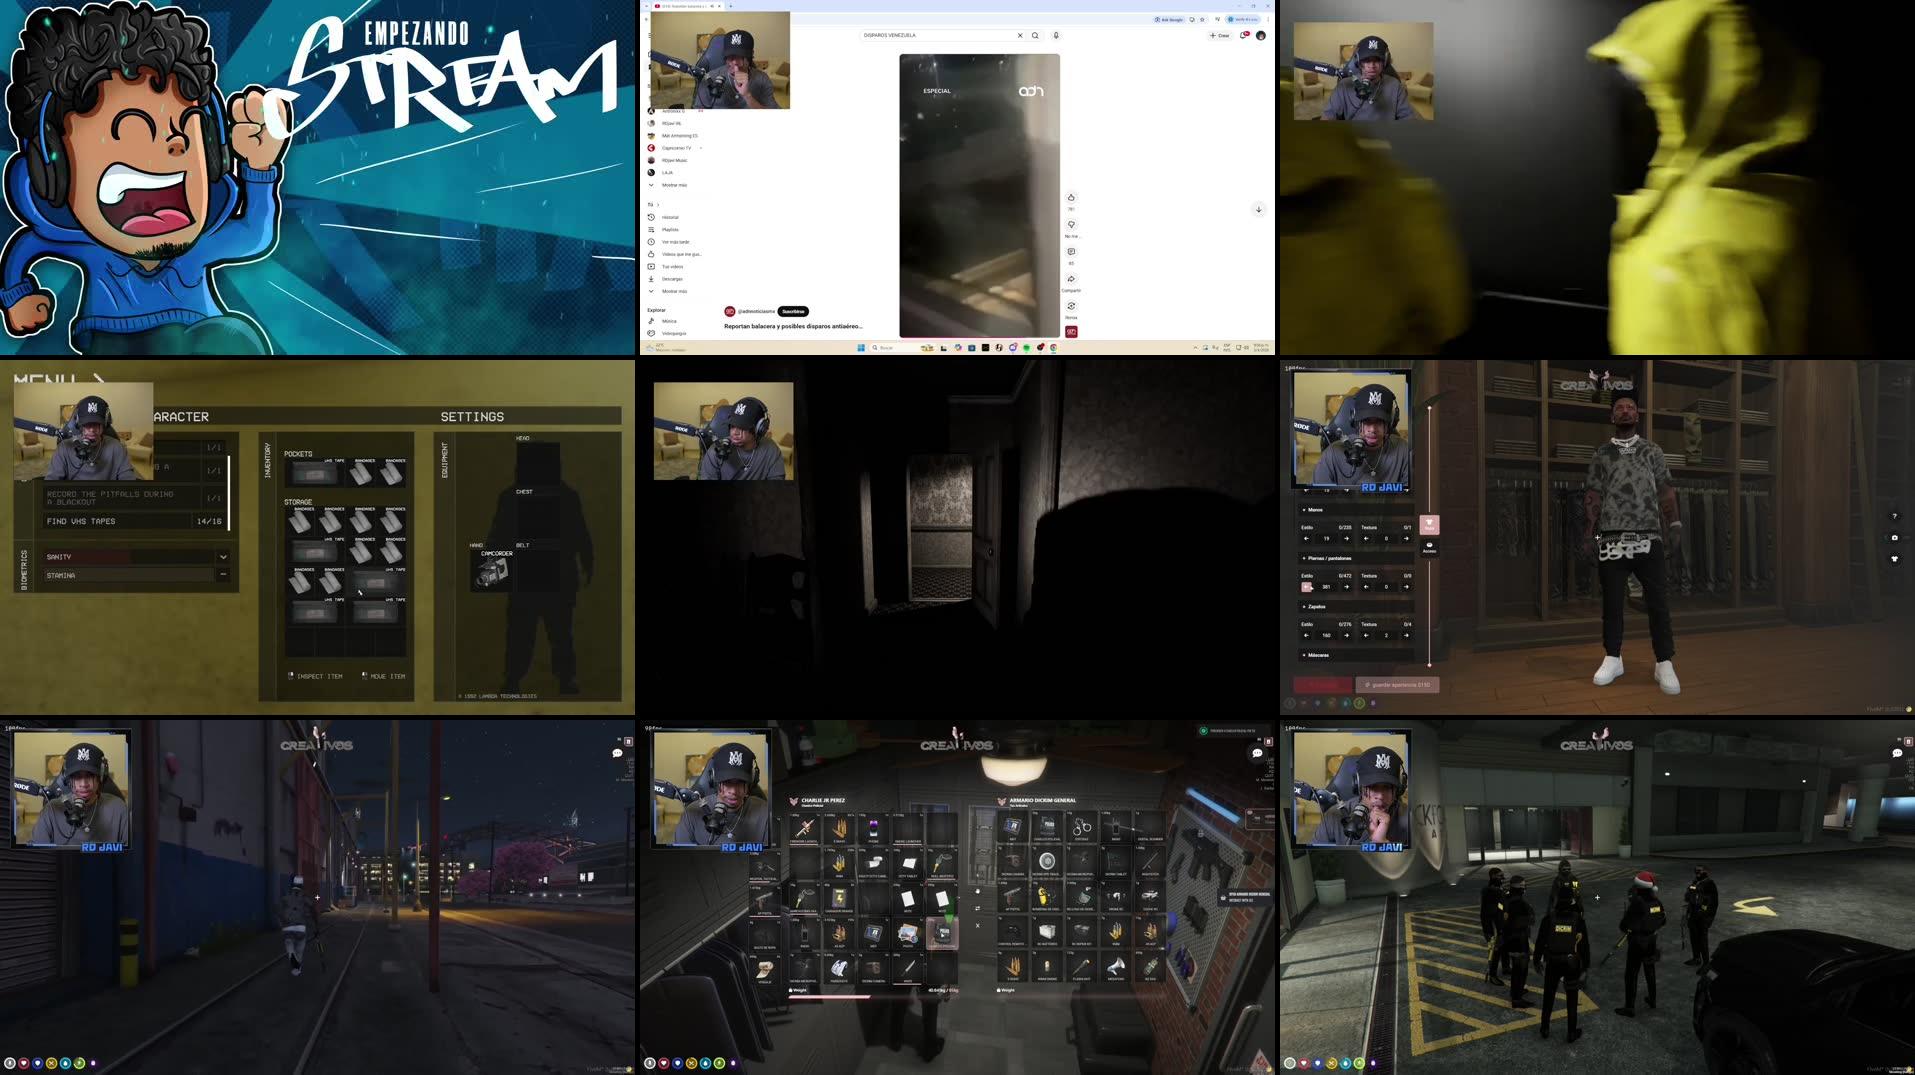1915x1075 pixels.
Task: Click the like (thumbs up) icon on the Short
Action: (x=1071, y=197)
